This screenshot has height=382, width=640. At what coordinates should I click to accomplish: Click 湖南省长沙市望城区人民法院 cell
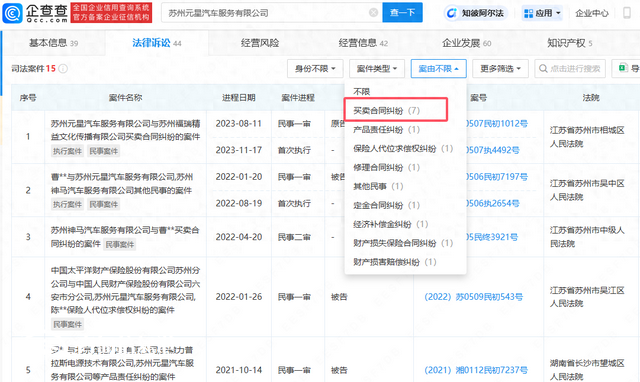tap(587, 370)
